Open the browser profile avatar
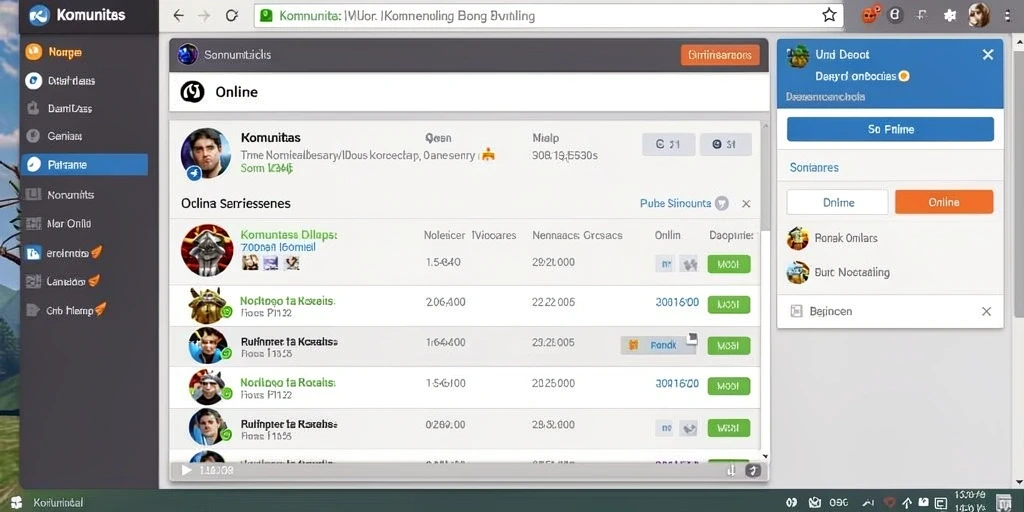 coord(978,14)
